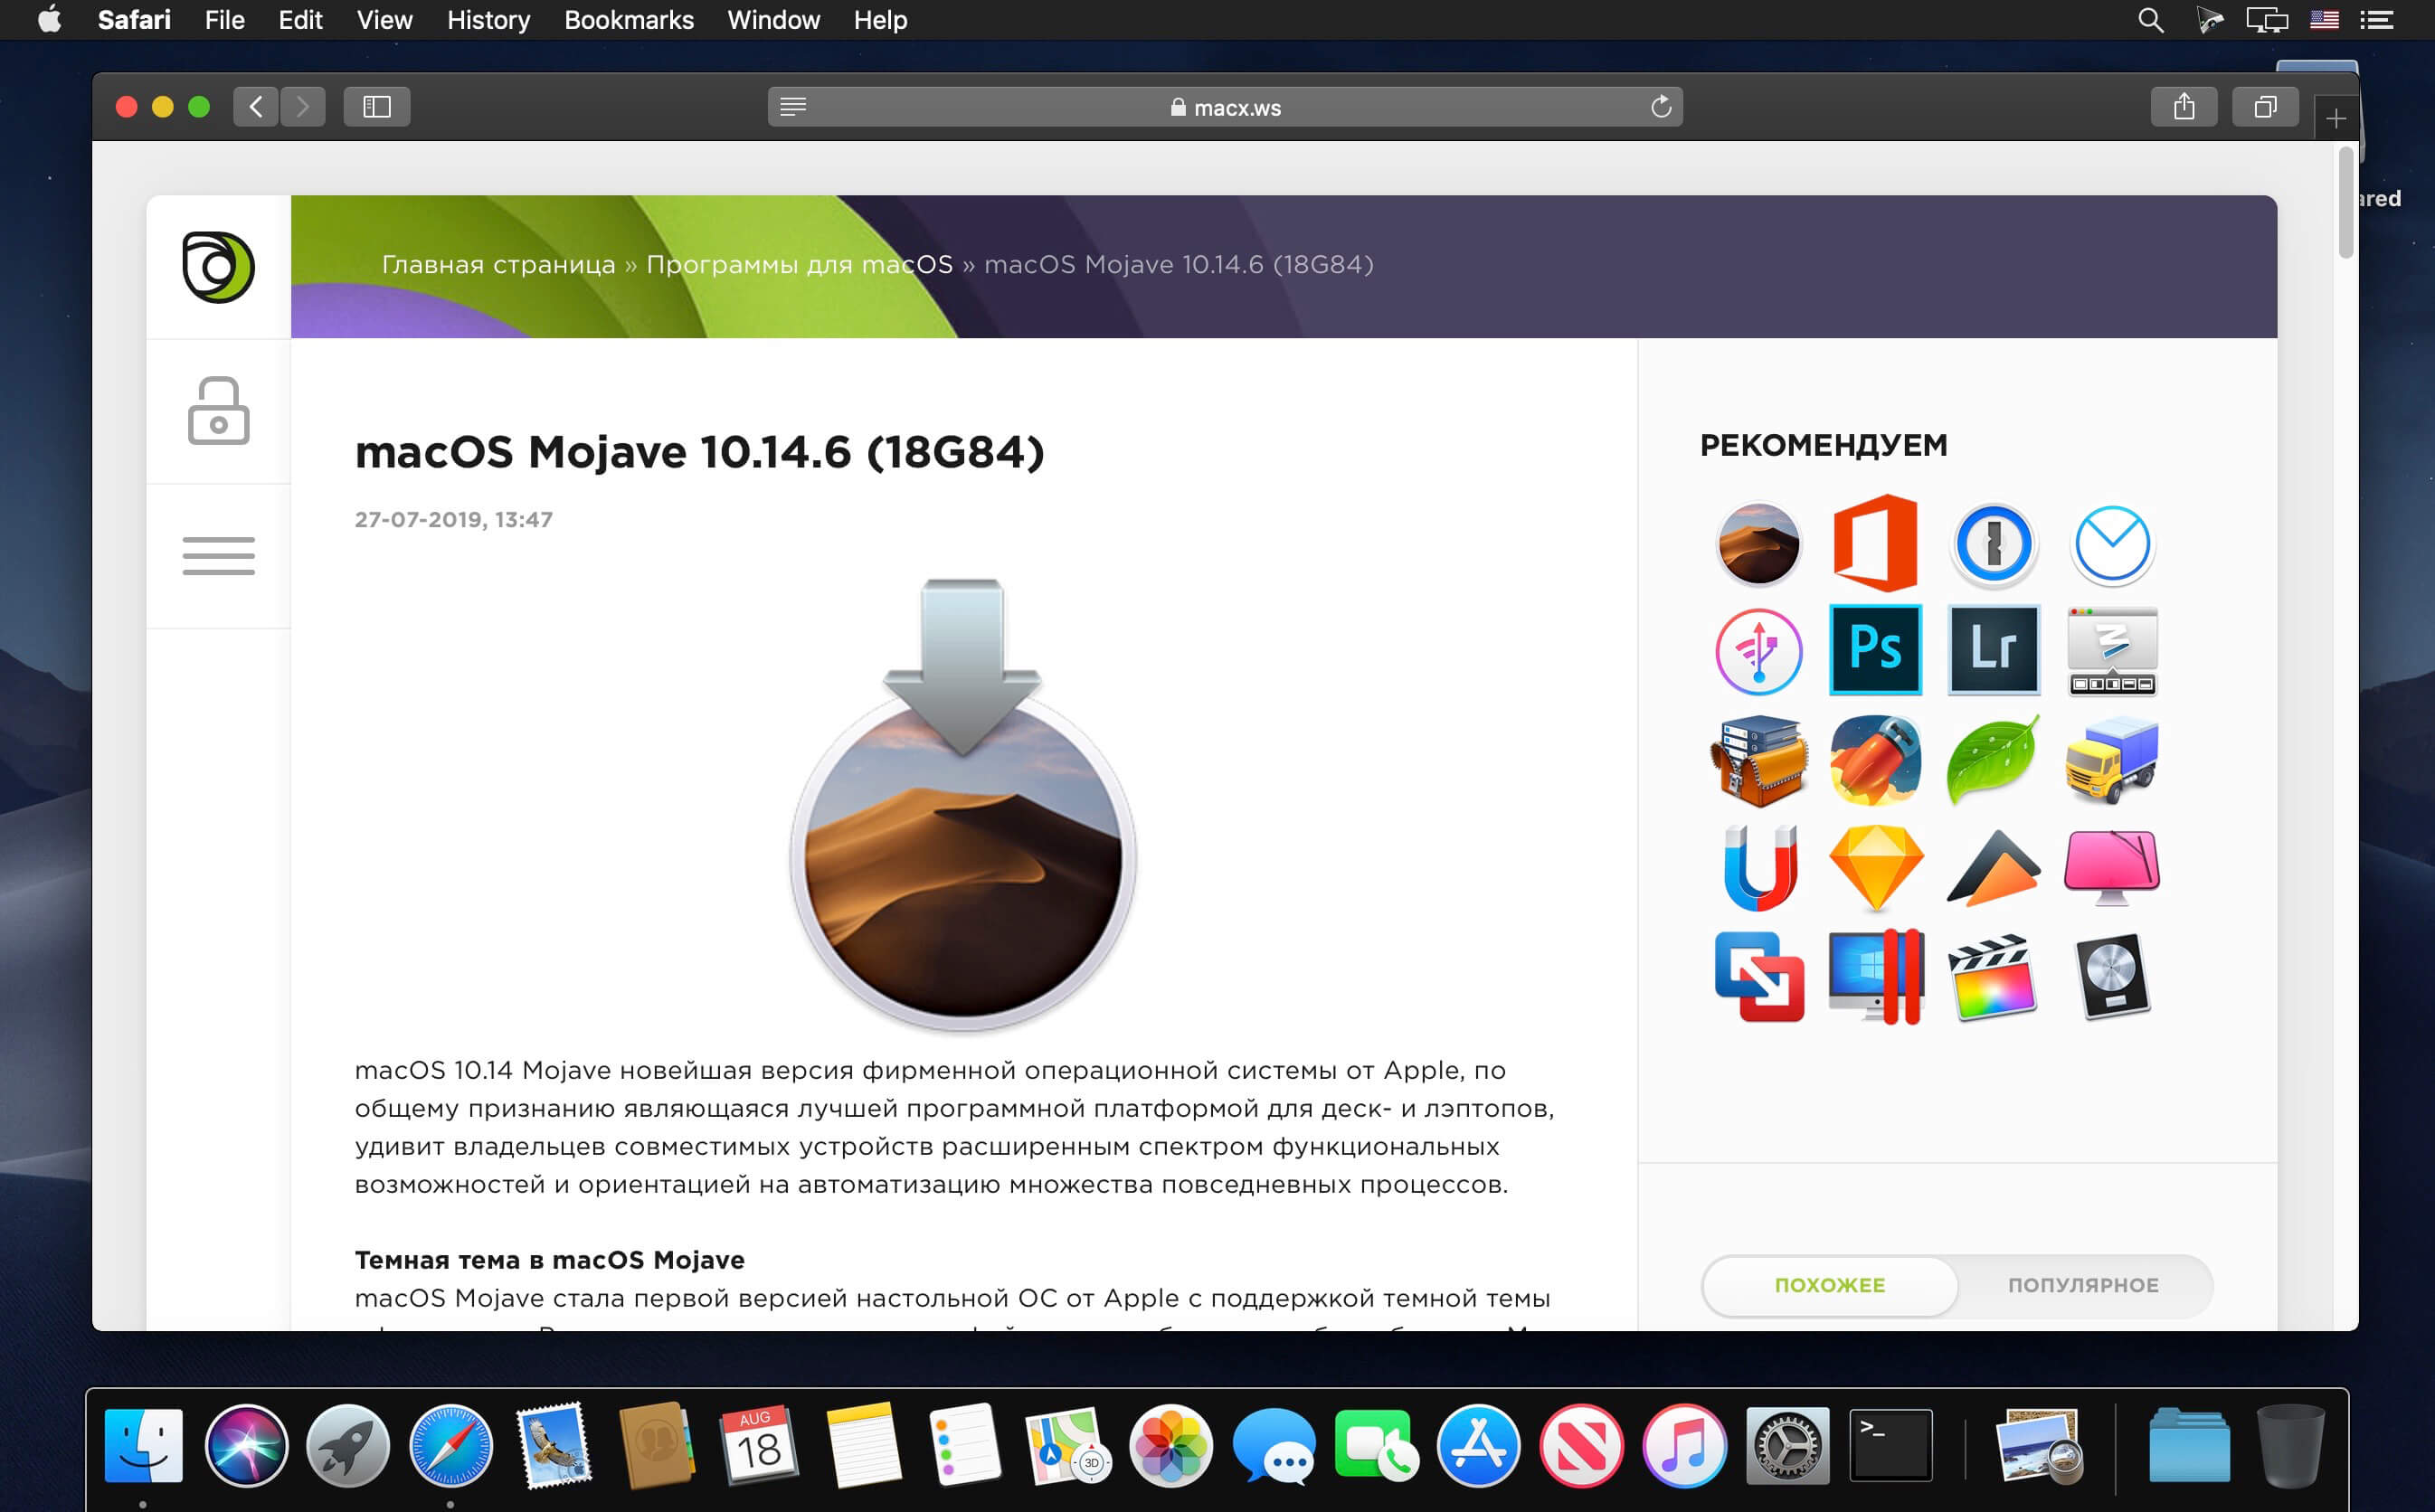The width and height of the screenshot is (2435, 1512).
Task: Click the date text 27-07-2019, 13:47
Action: (454, 520)
